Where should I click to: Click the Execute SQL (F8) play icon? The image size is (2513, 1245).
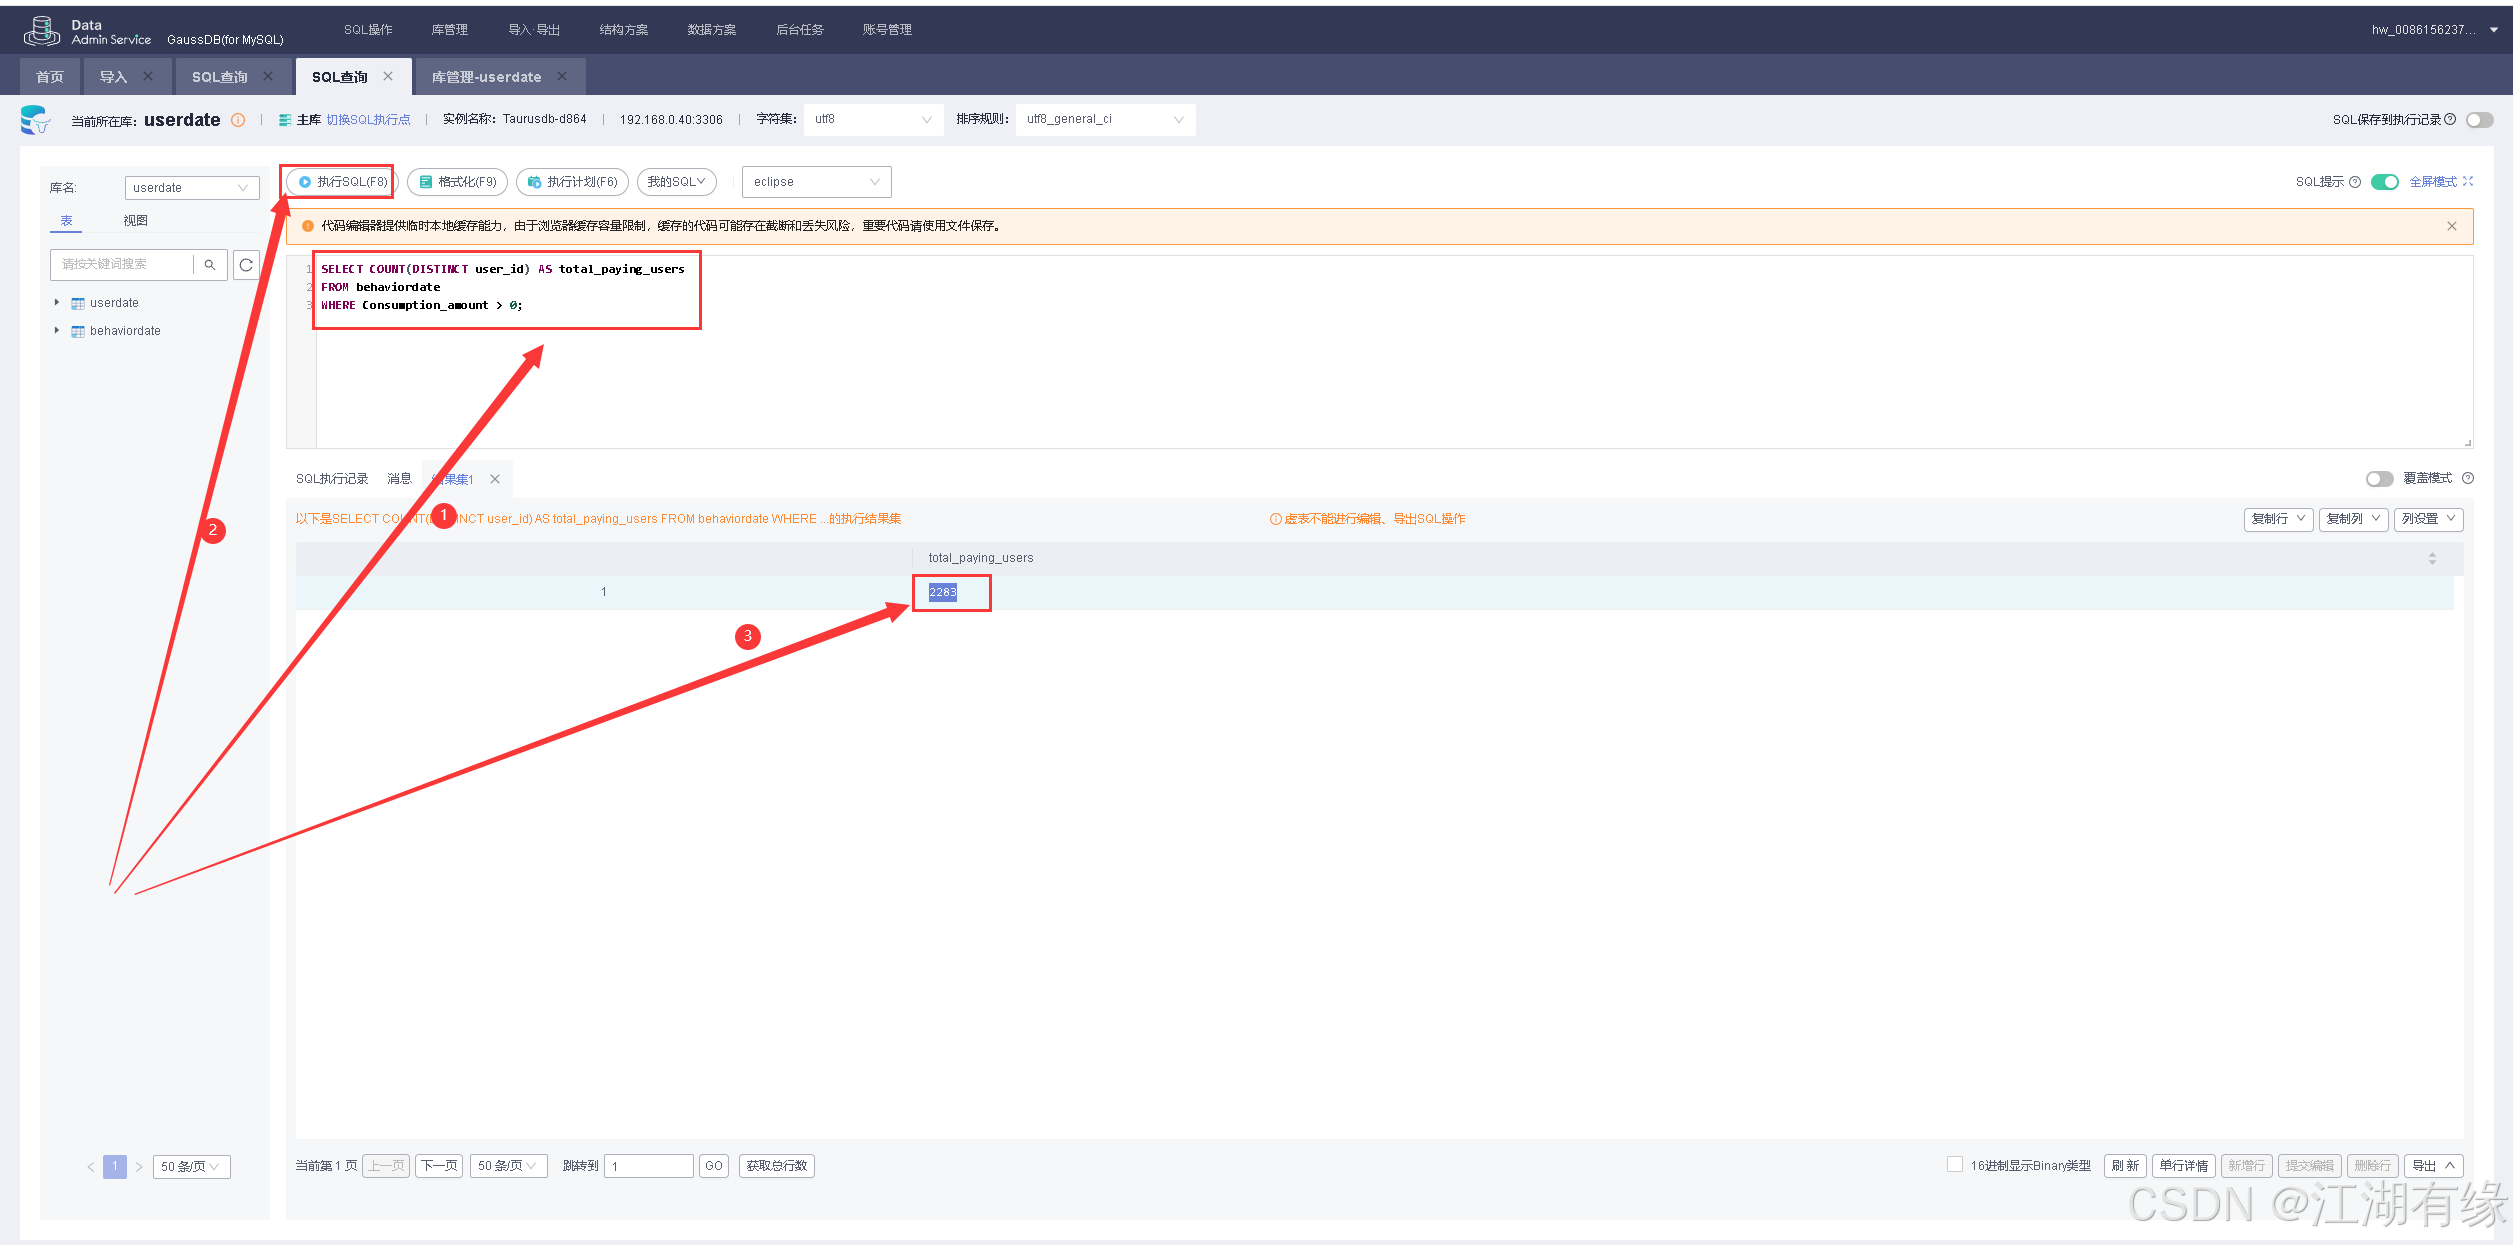305,182
